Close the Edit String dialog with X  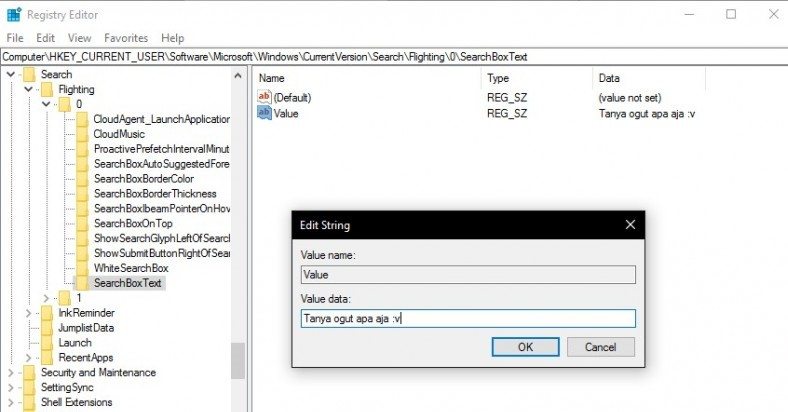coord(629,225)
